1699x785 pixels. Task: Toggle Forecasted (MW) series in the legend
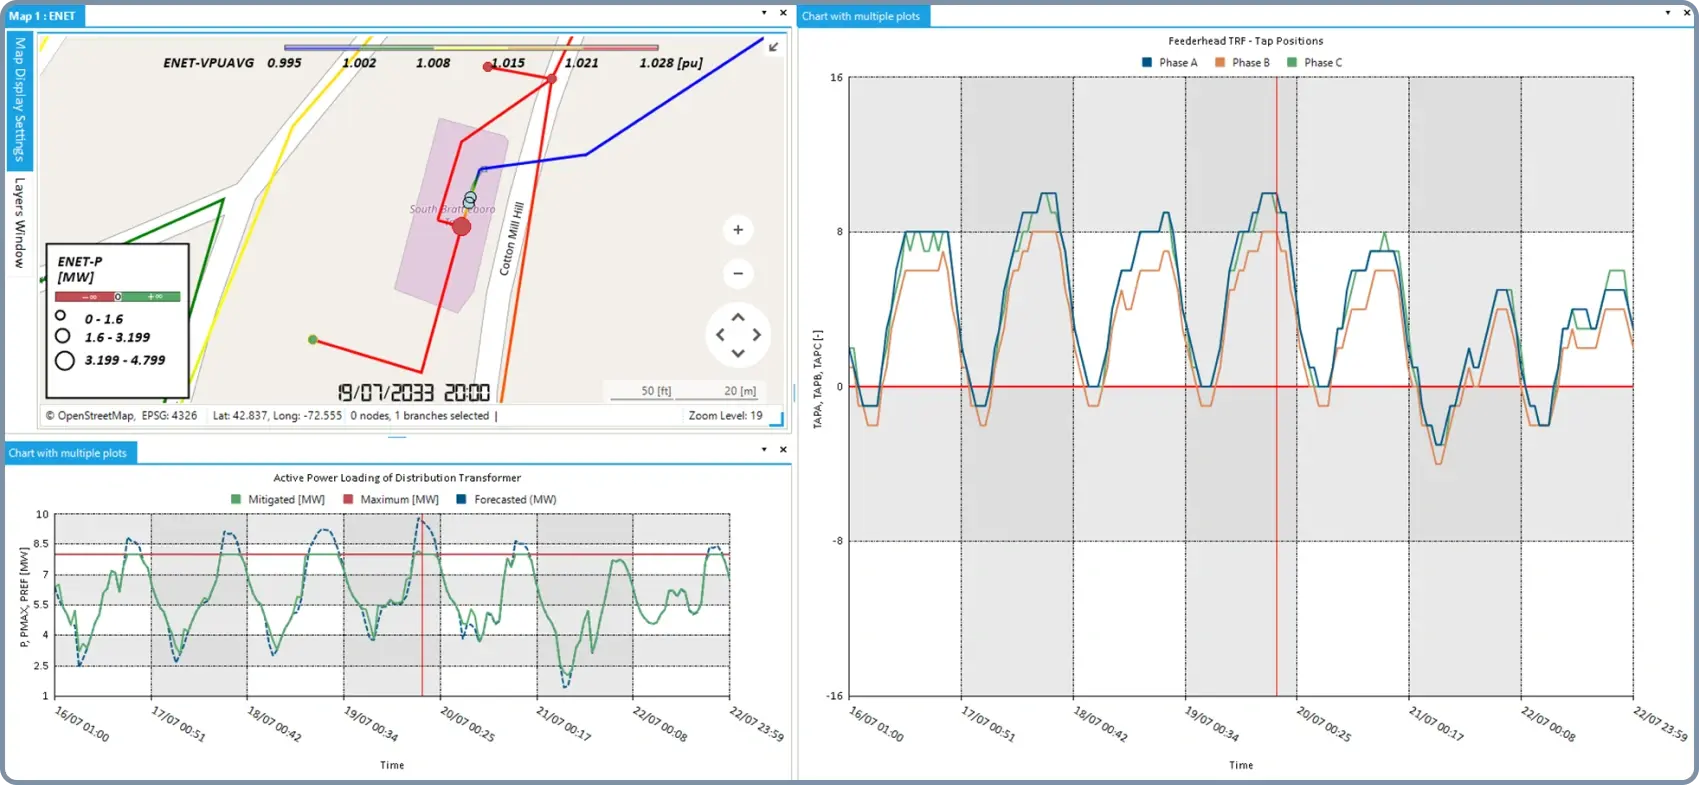click(x=506, y=500)
